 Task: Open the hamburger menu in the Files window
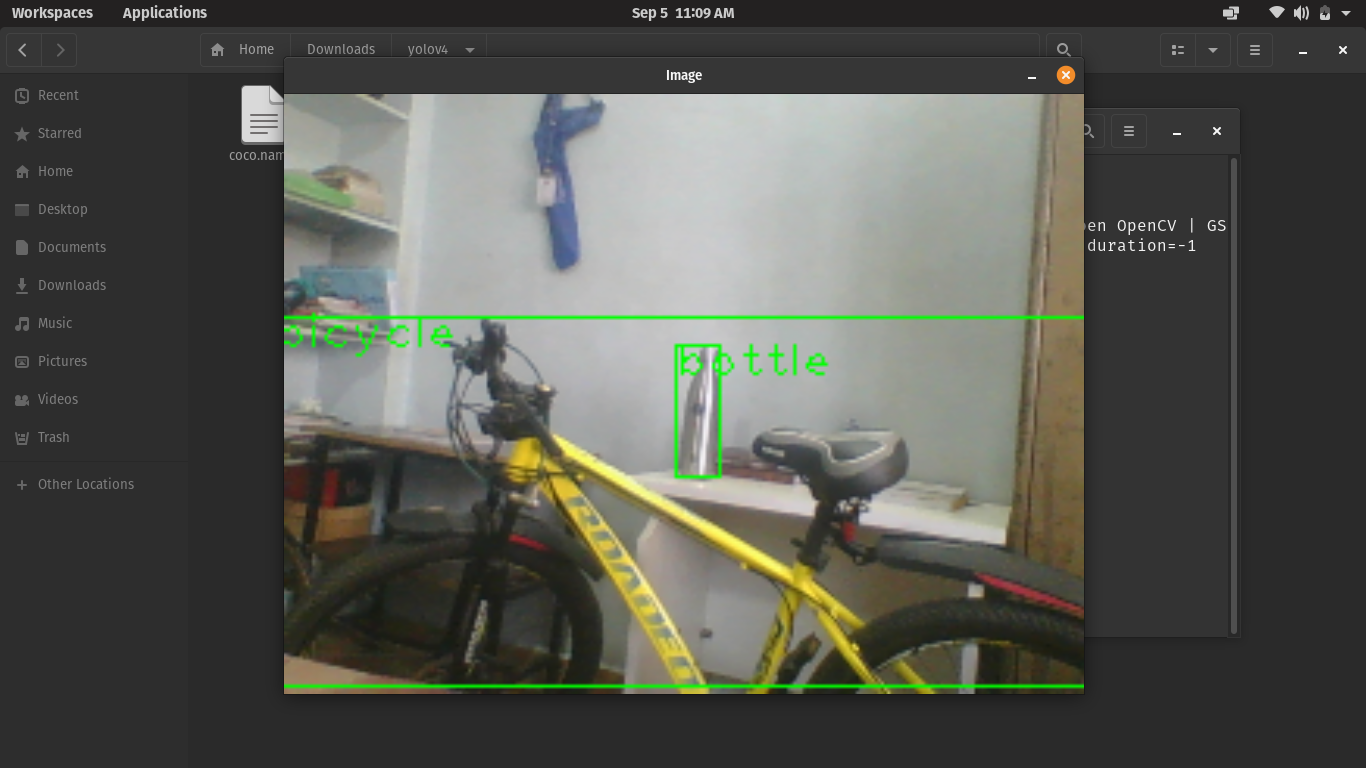[x=1254, y=49]
